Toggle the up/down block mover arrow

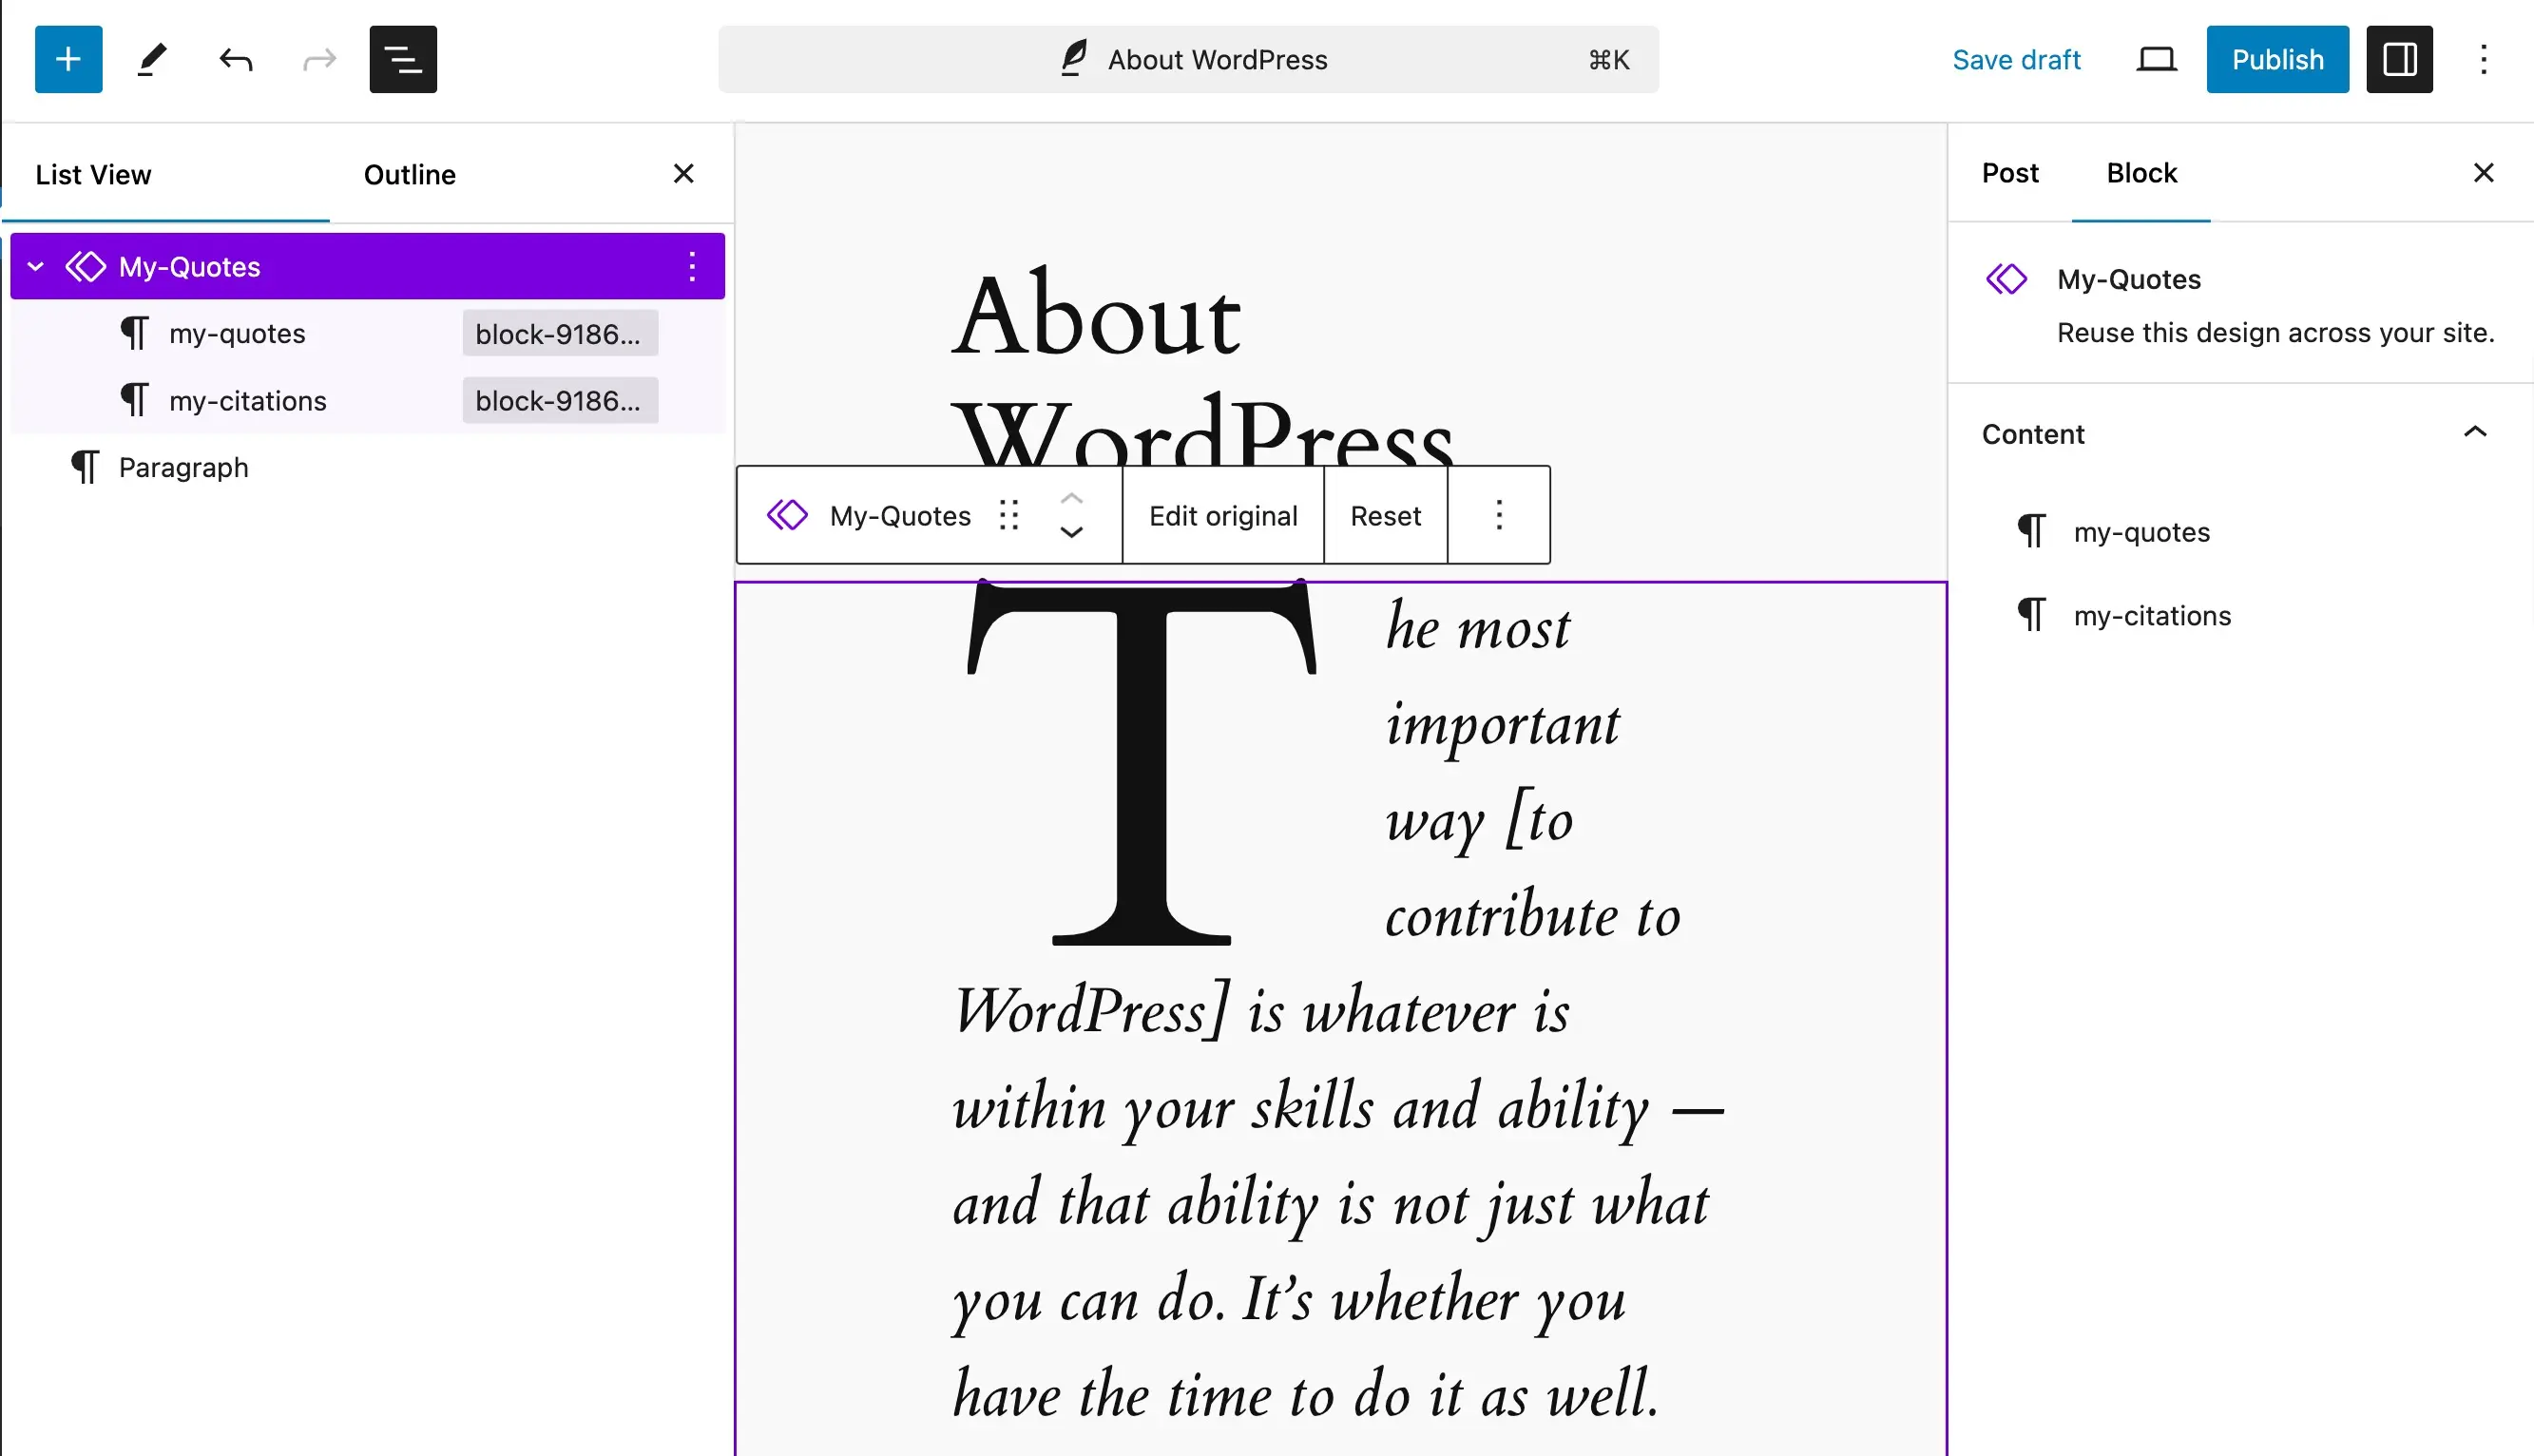(1074, 515)
